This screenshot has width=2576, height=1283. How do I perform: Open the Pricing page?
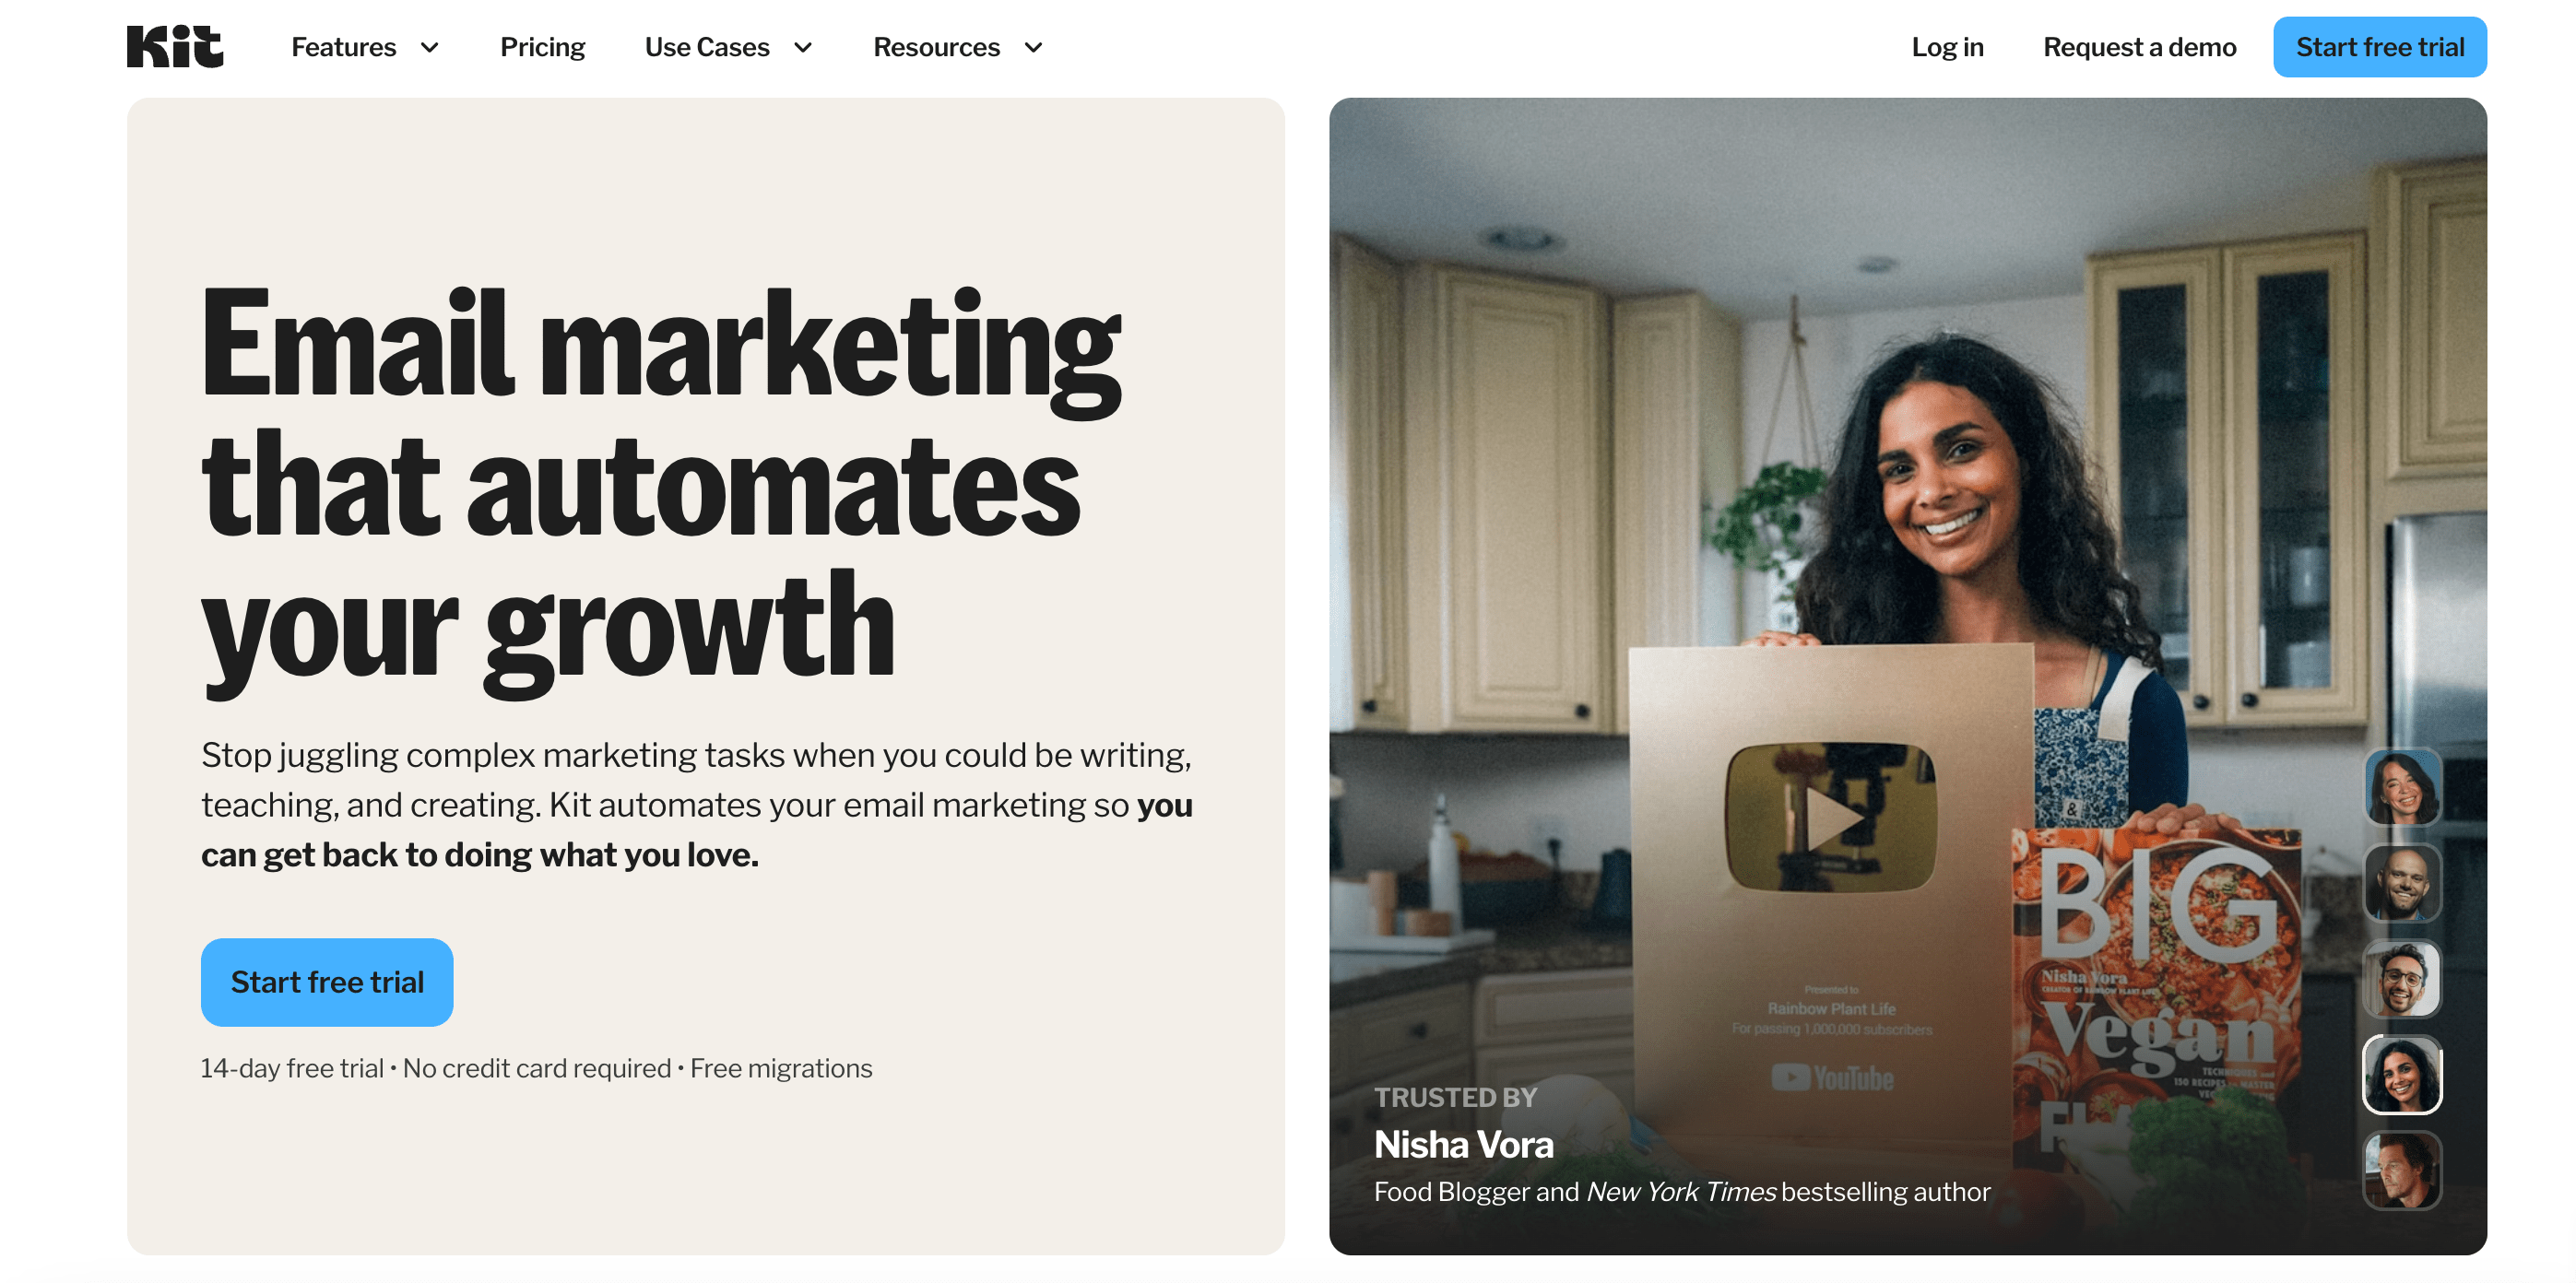pos(542,47)
